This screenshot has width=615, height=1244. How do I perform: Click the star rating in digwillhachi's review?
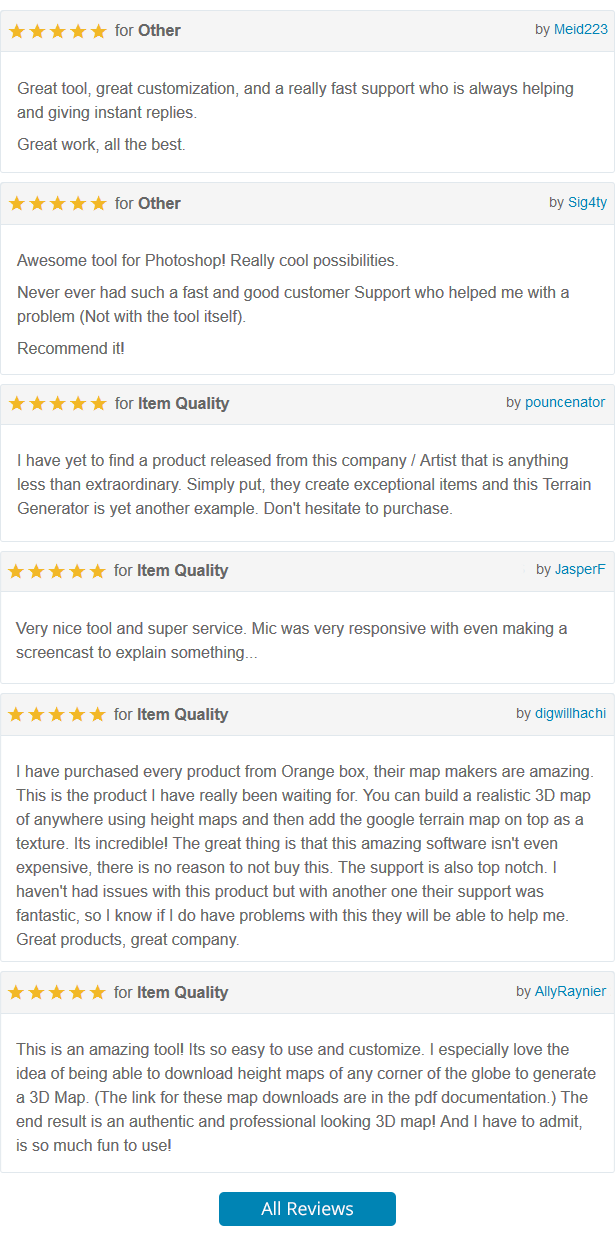[x=56, y=715]
